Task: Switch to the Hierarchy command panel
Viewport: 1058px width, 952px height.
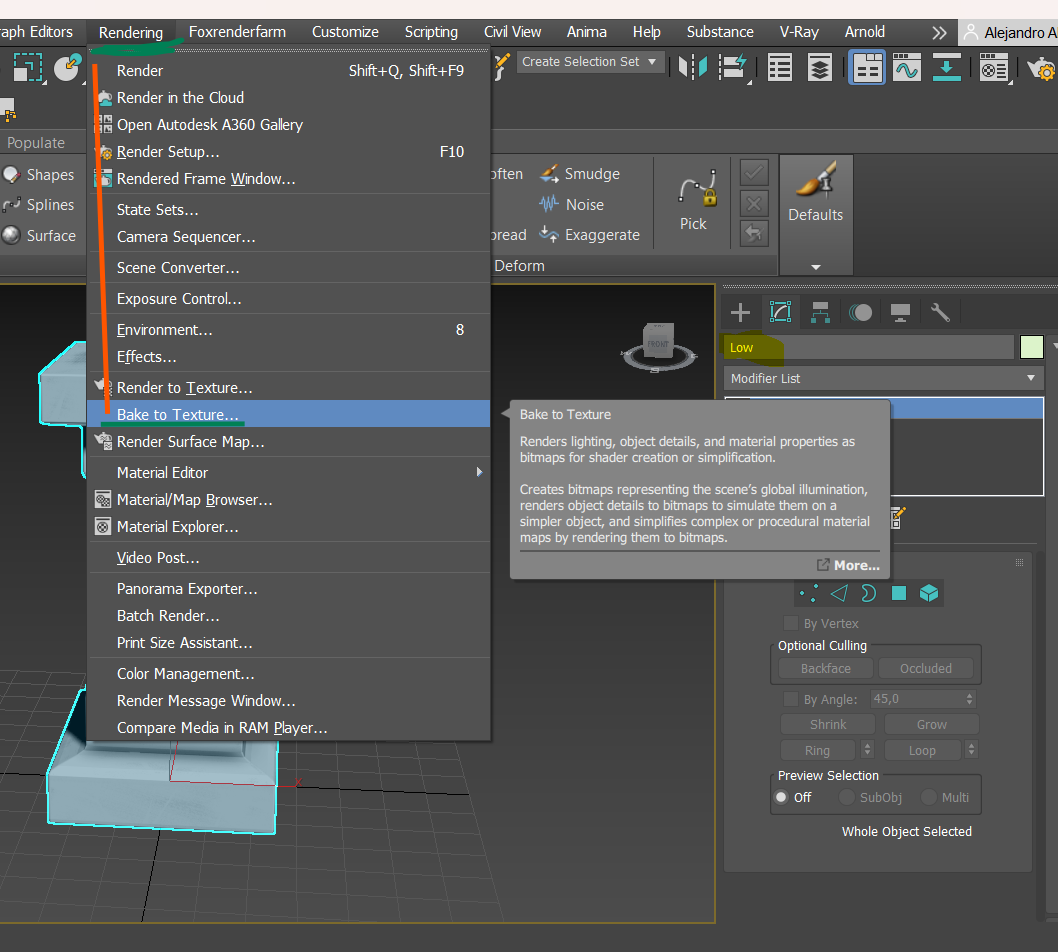Action: click(820, 313)
